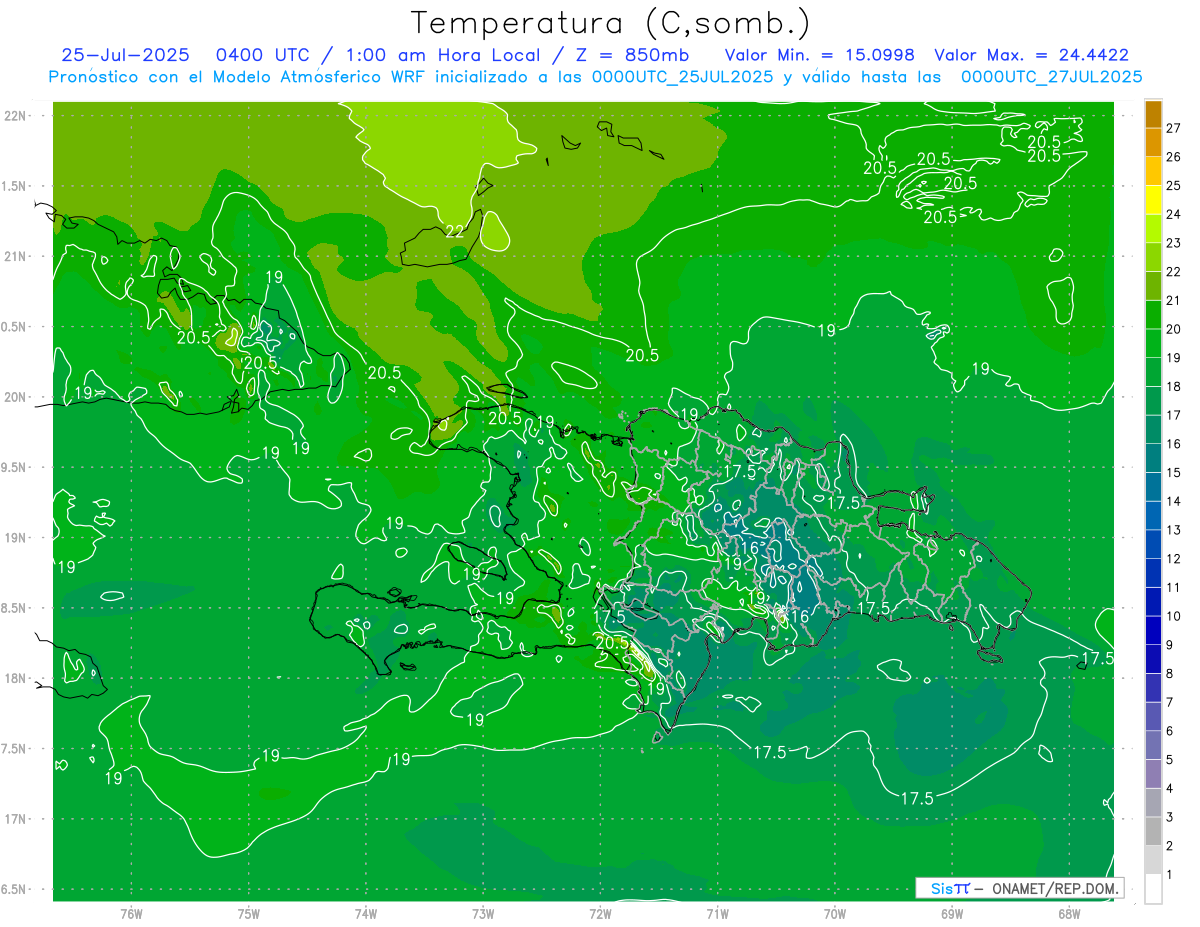Click the "Temperatura (C,somb.)" map title
The width and height of the screenshot is (1200, 927).
[611, 22]
